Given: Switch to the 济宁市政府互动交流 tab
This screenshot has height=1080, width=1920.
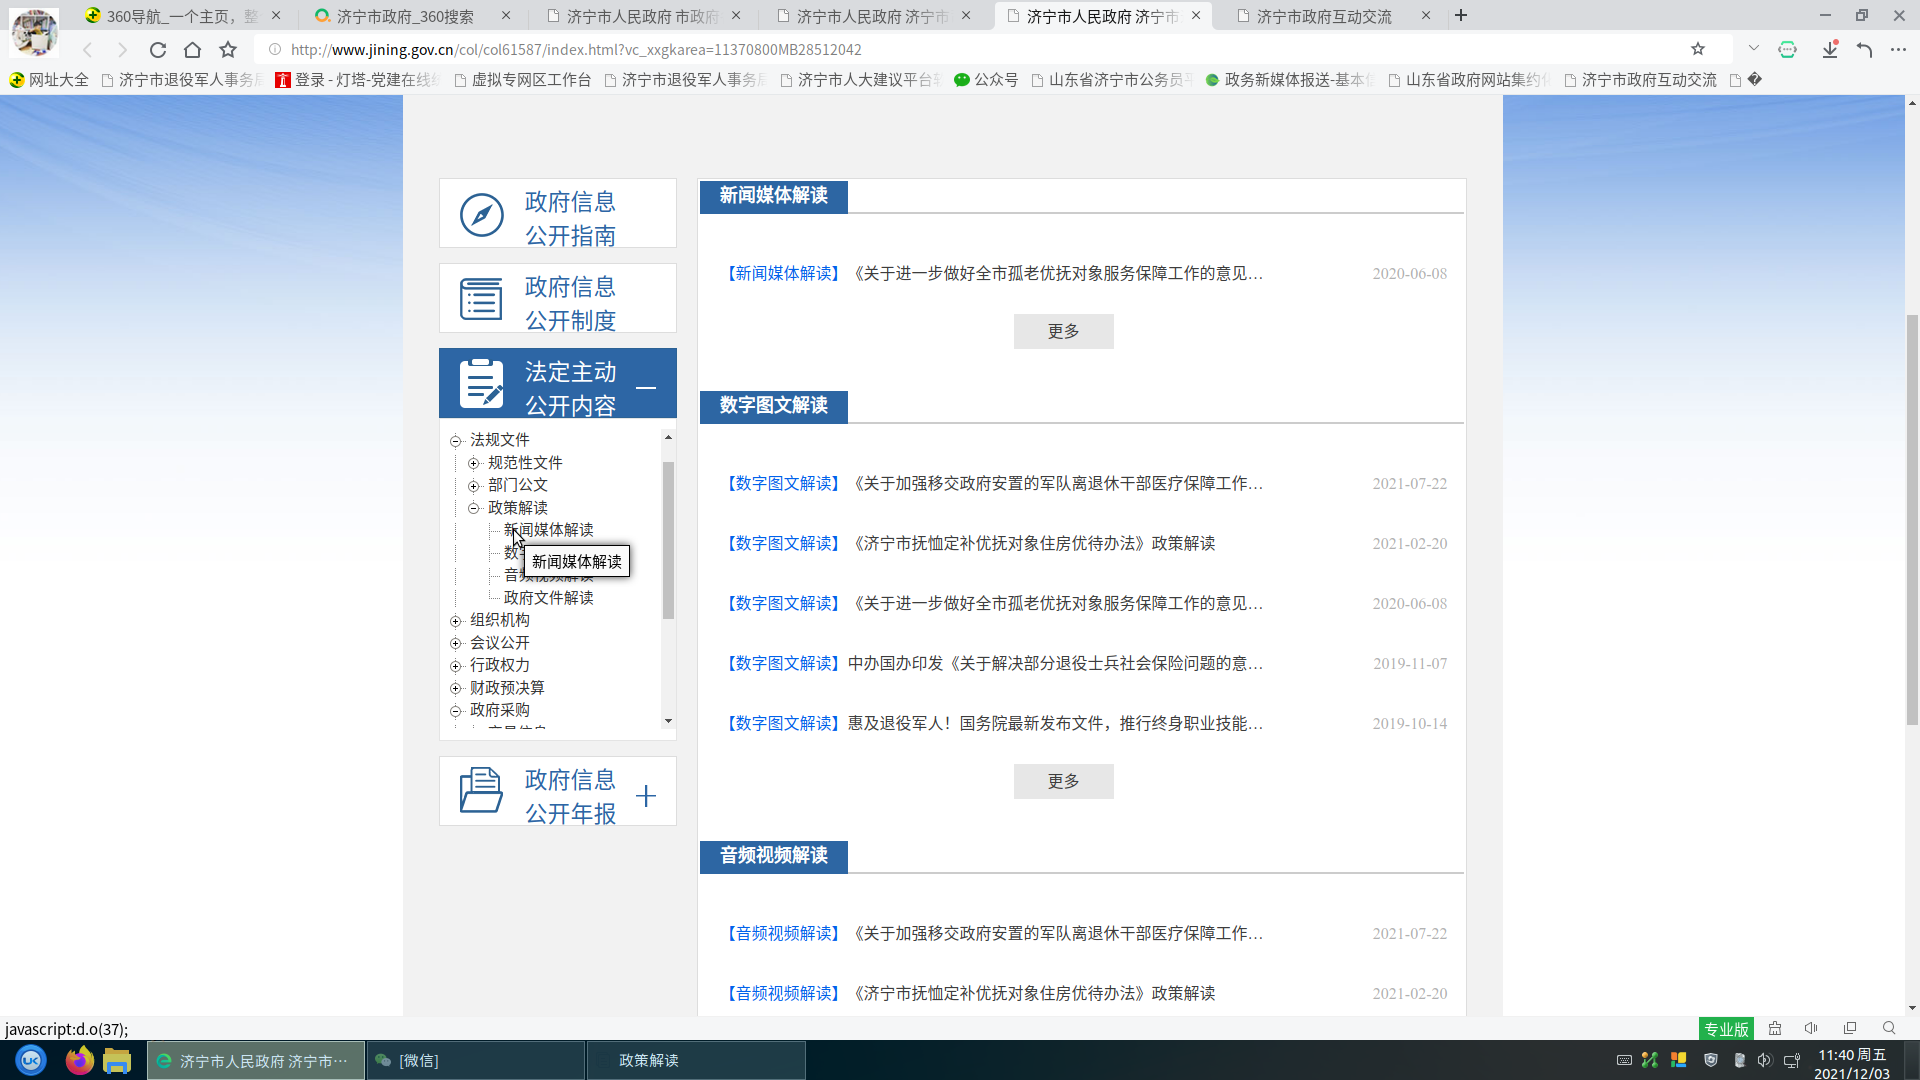Looking at the screenshot, I should (1322, 16).
